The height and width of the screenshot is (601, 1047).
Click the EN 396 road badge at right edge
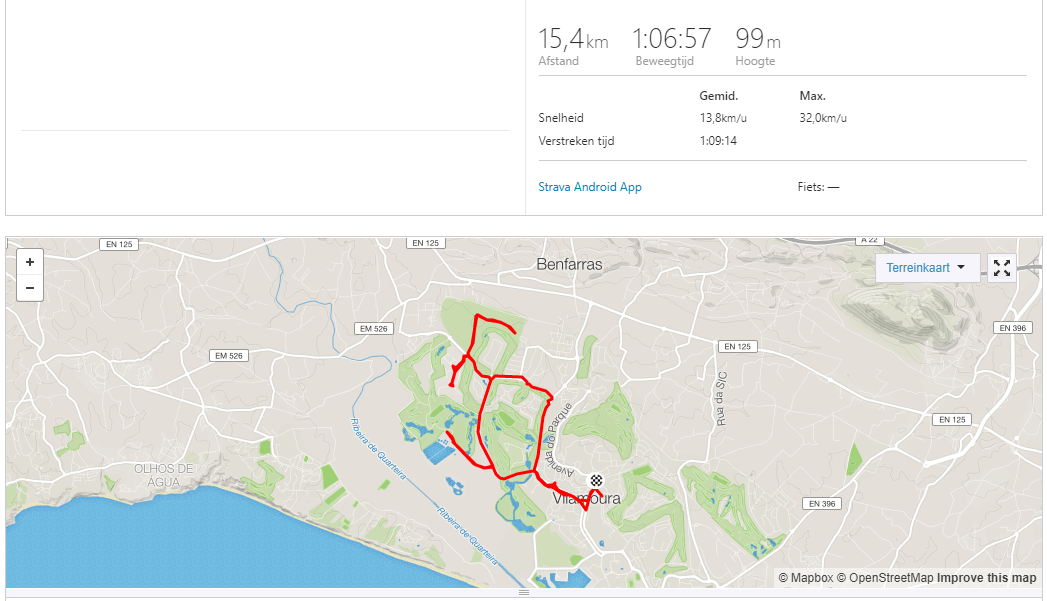1012,328
